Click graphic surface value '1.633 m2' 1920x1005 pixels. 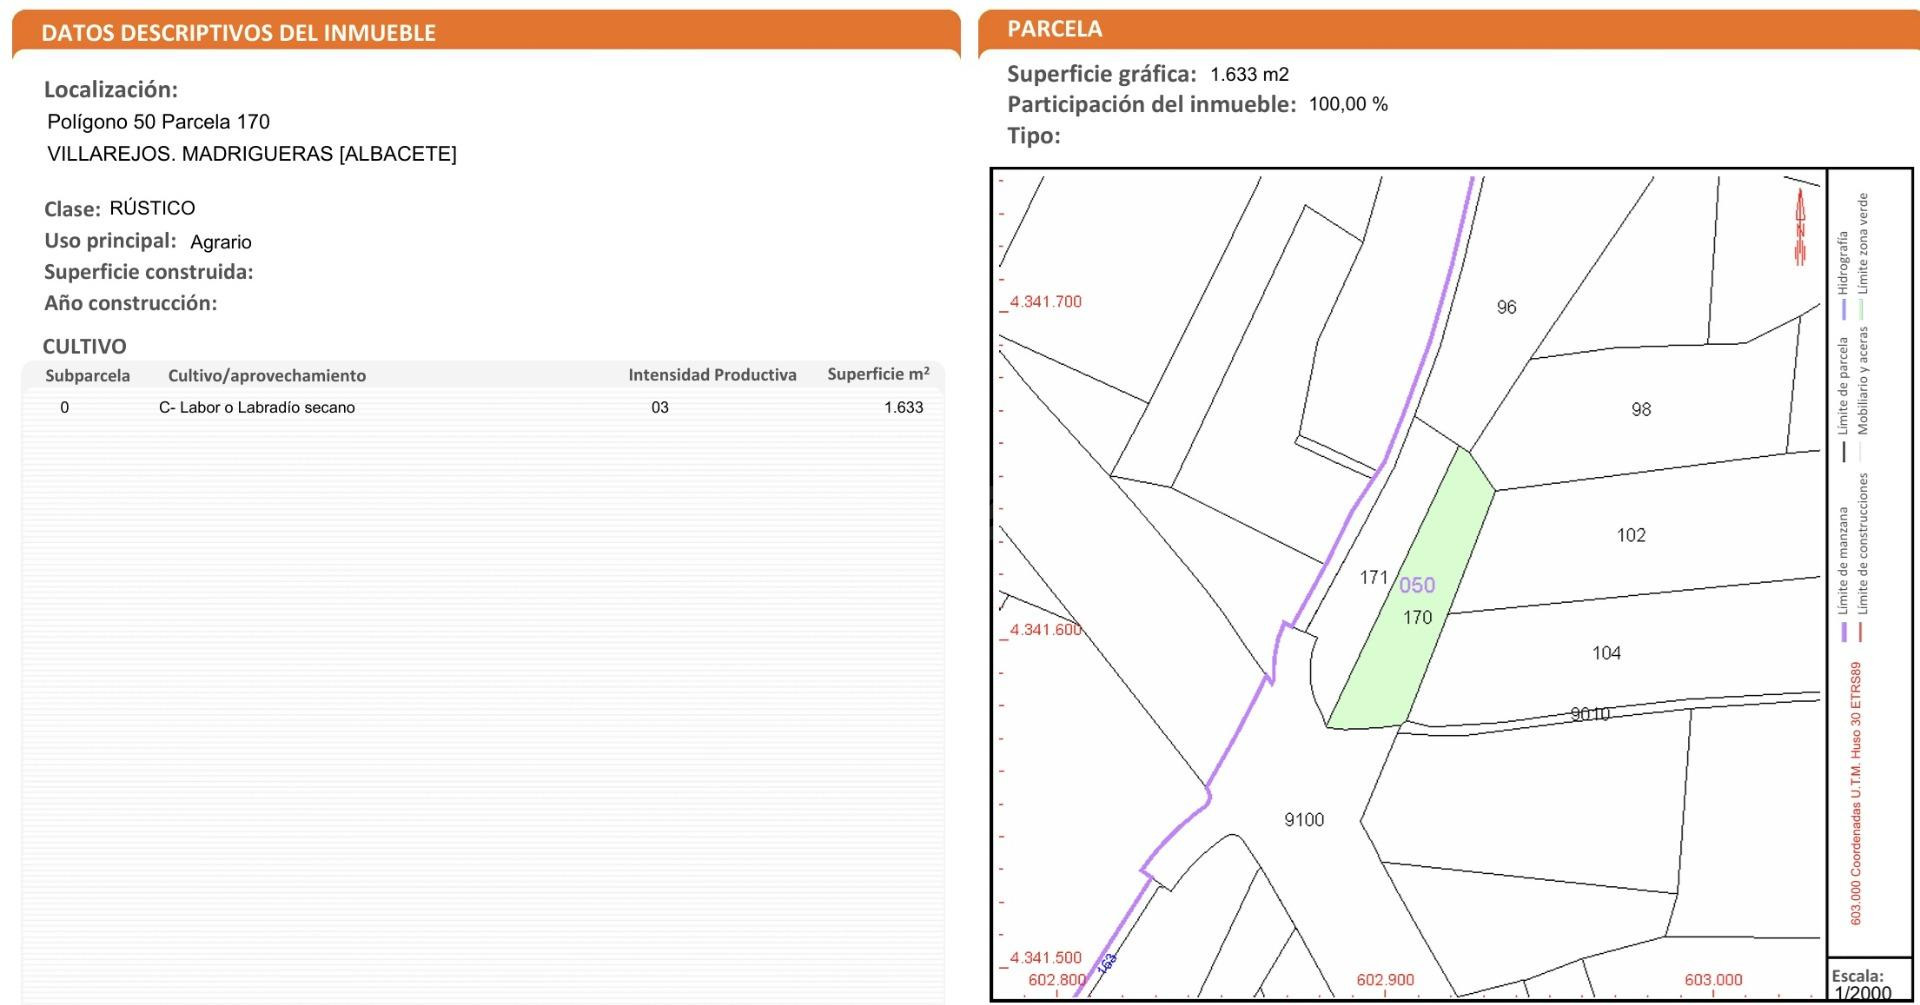pyautogui.click(x=1249, y=75)
